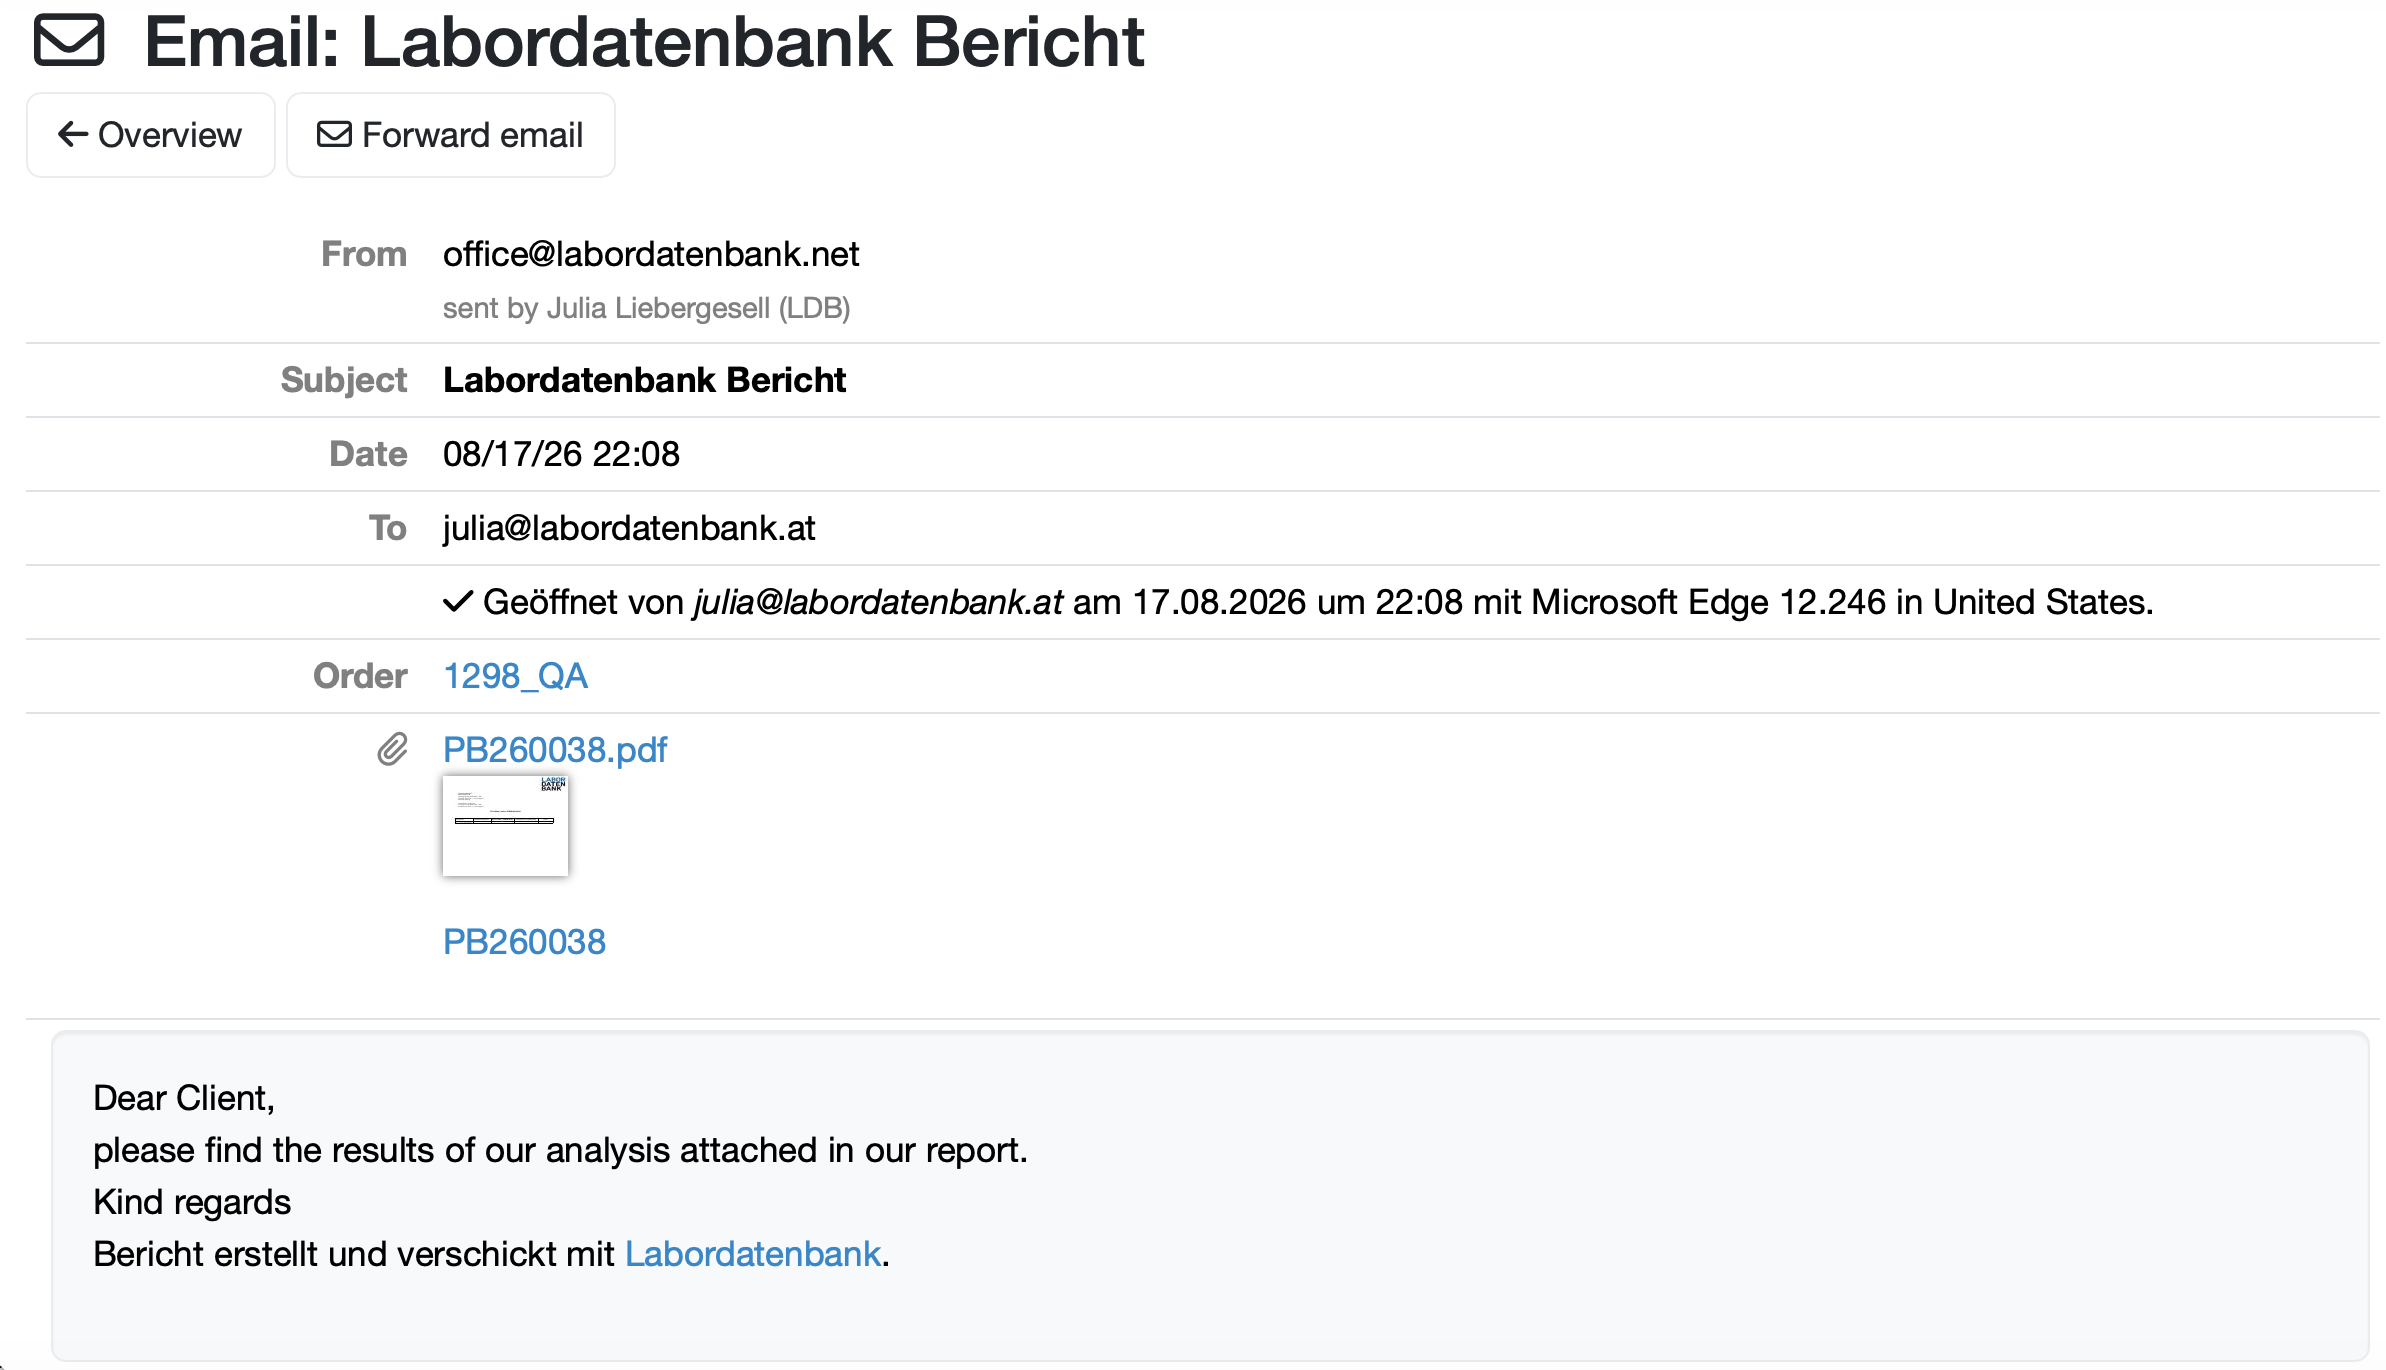Click the envelope icon in Forward email button
The height and width of the screenshot is (1370, 2386).
click(x=334, y=134)
